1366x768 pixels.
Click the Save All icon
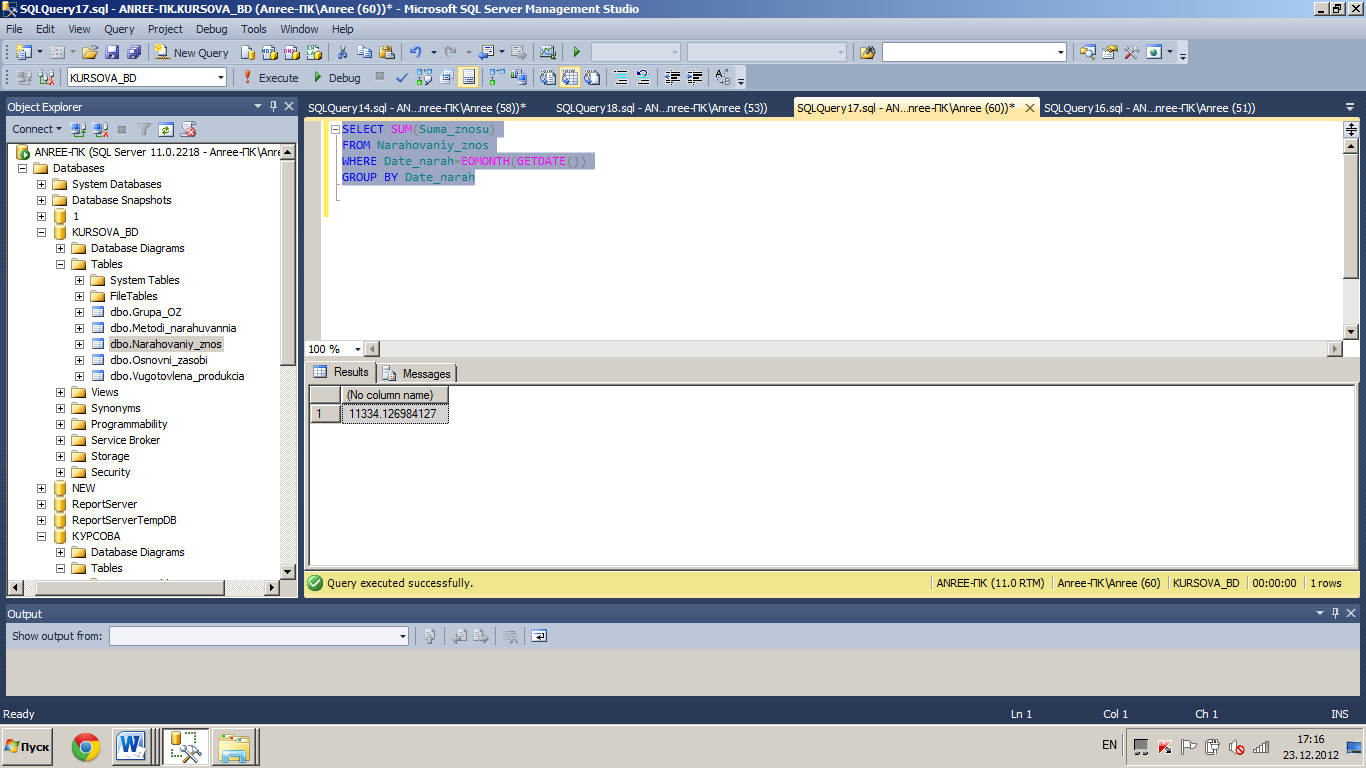[x=133, y=52]
